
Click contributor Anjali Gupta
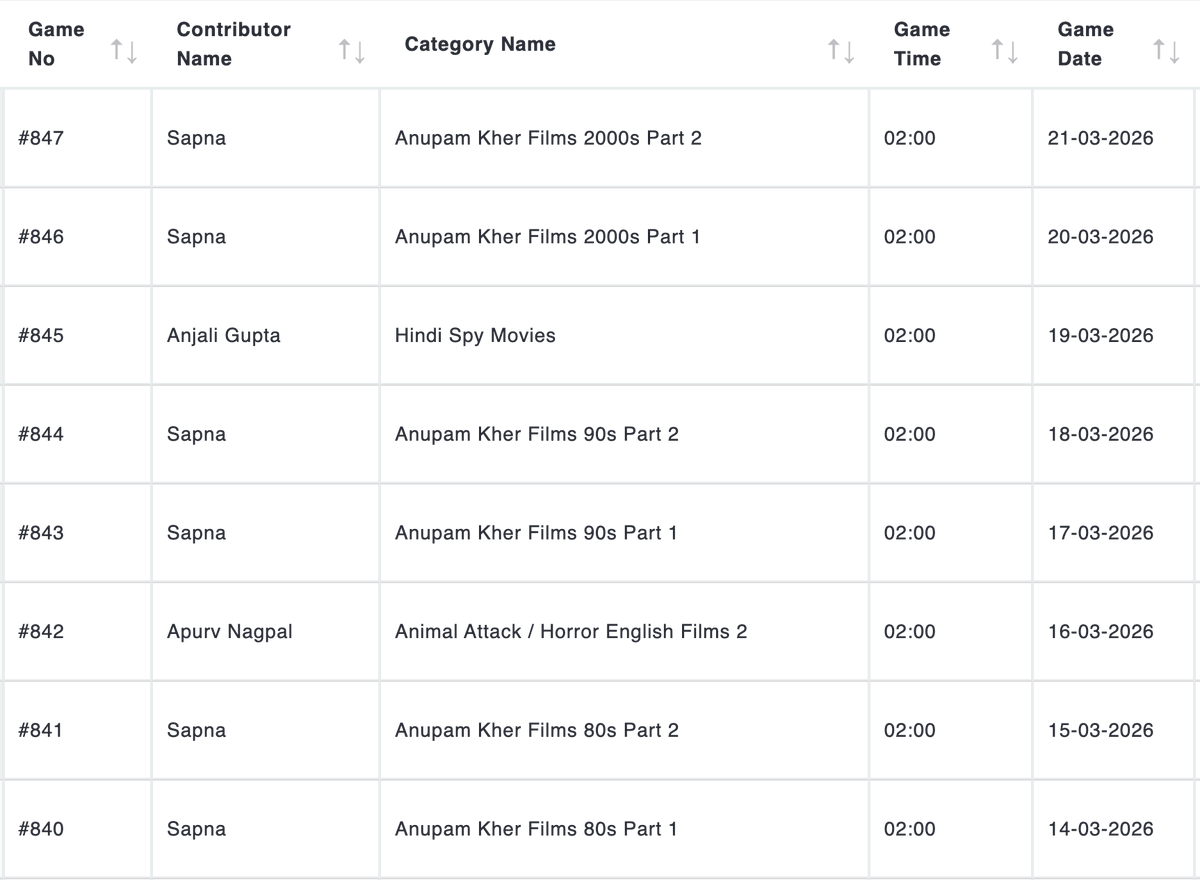coord(224,336)
